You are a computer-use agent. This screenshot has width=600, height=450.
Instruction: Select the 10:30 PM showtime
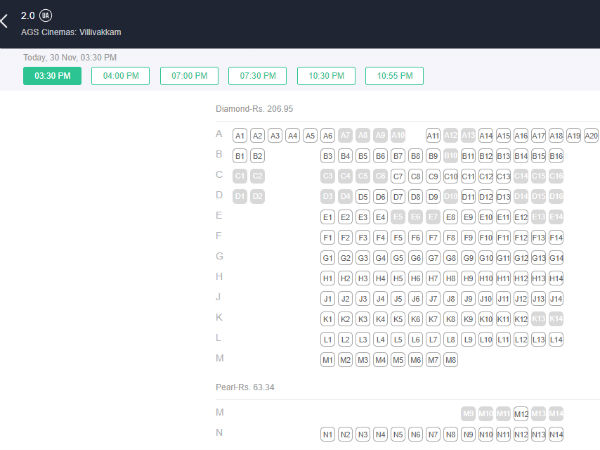click(x=326, y=76)
